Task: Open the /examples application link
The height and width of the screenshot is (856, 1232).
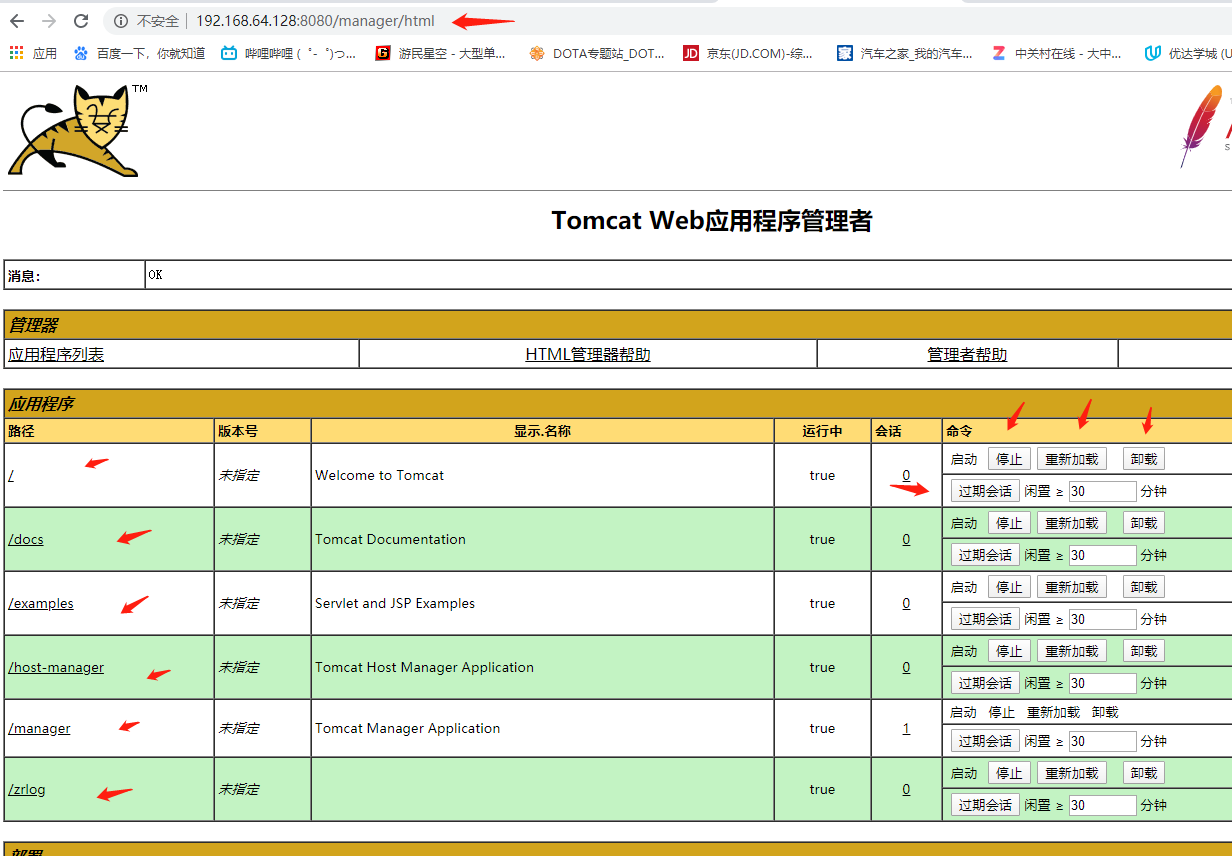Action: [x=41, y=603]
